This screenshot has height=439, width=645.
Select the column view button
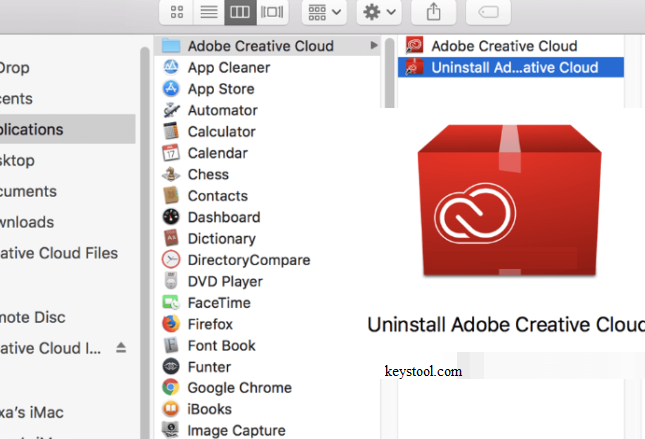(x=240, y=12)
